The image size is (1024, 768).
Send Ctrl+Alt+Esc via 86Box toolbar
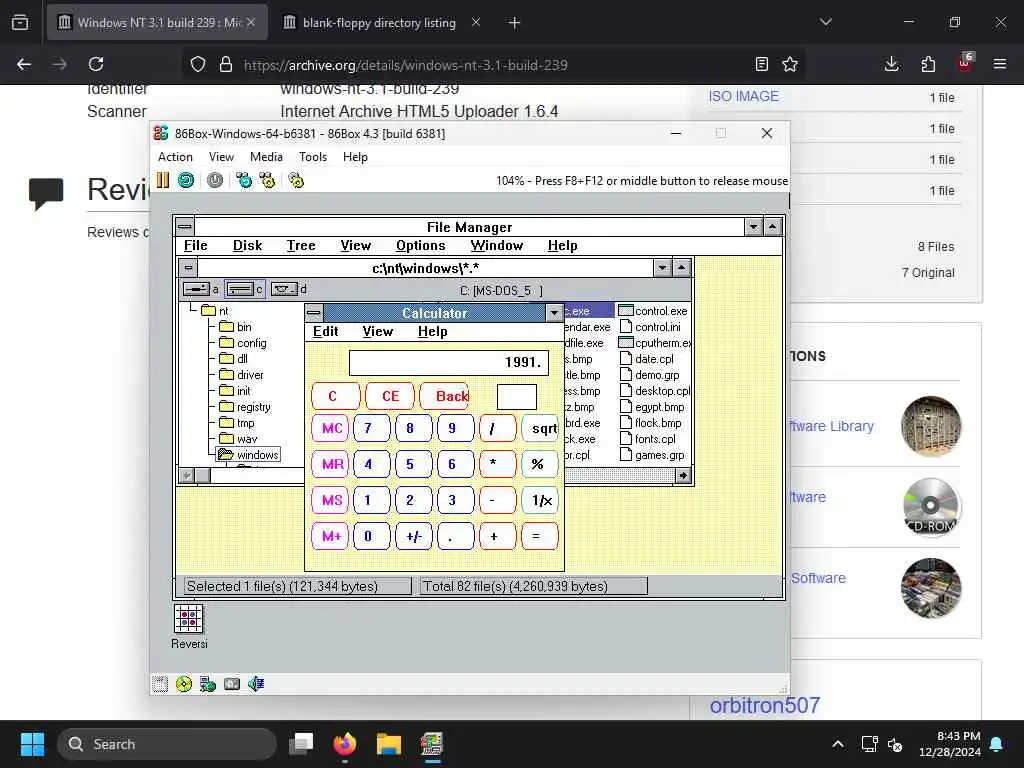267,180
